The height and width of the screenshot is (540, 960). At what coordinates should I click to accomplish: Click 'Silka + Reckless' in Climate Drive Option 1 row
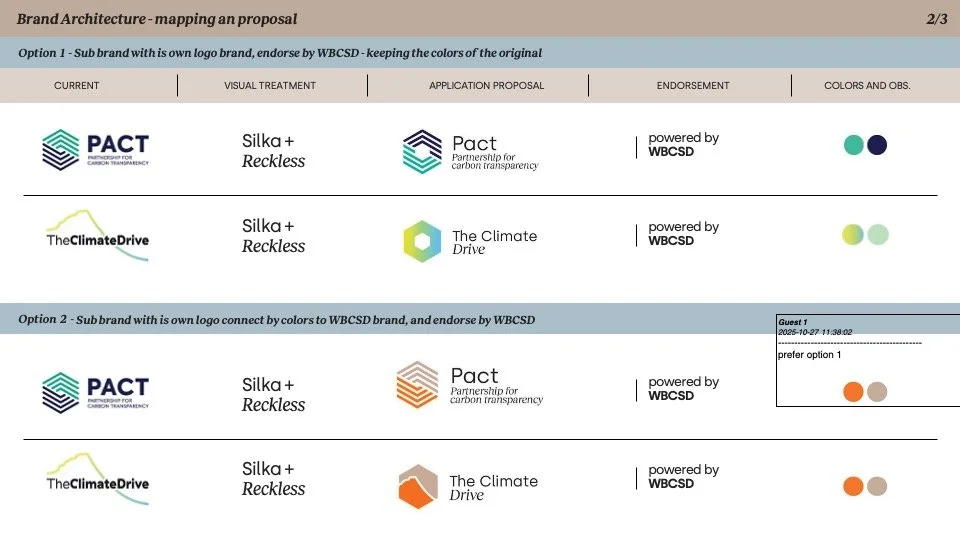click(x=273, y=236)
